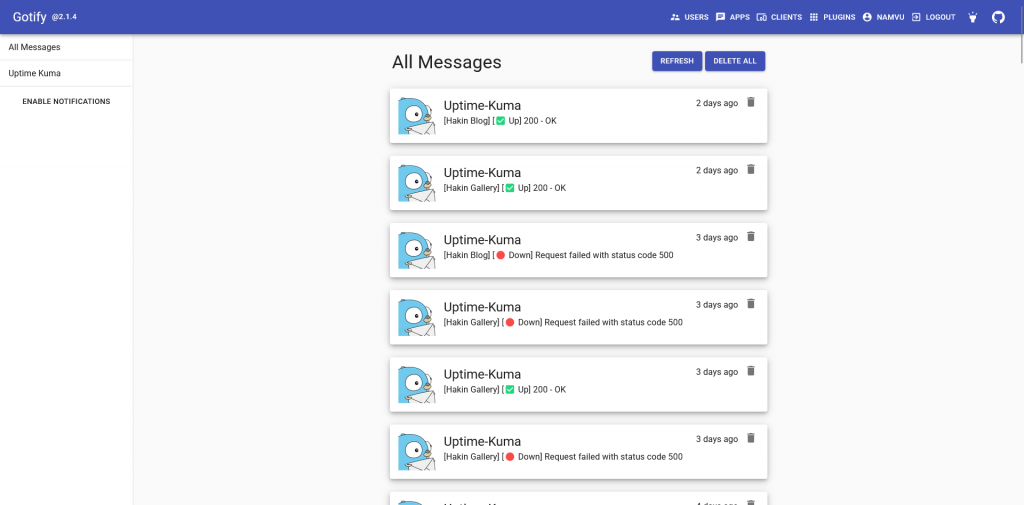Select All Messages in sidebar
Viewport: 1024px width, 505px height.
(x=66, y=47)
